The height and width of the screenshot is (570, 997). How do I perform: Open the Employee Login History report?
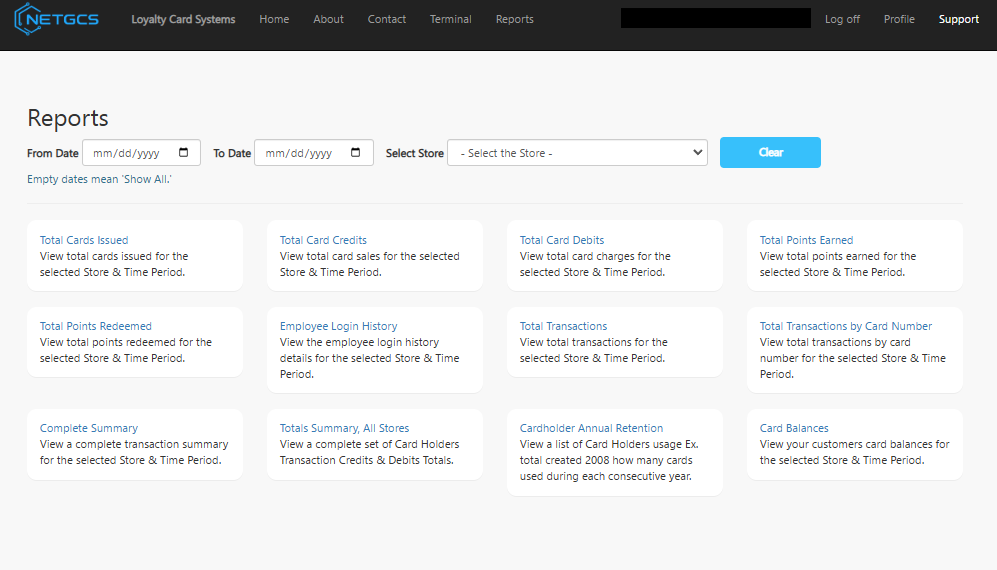338,326
